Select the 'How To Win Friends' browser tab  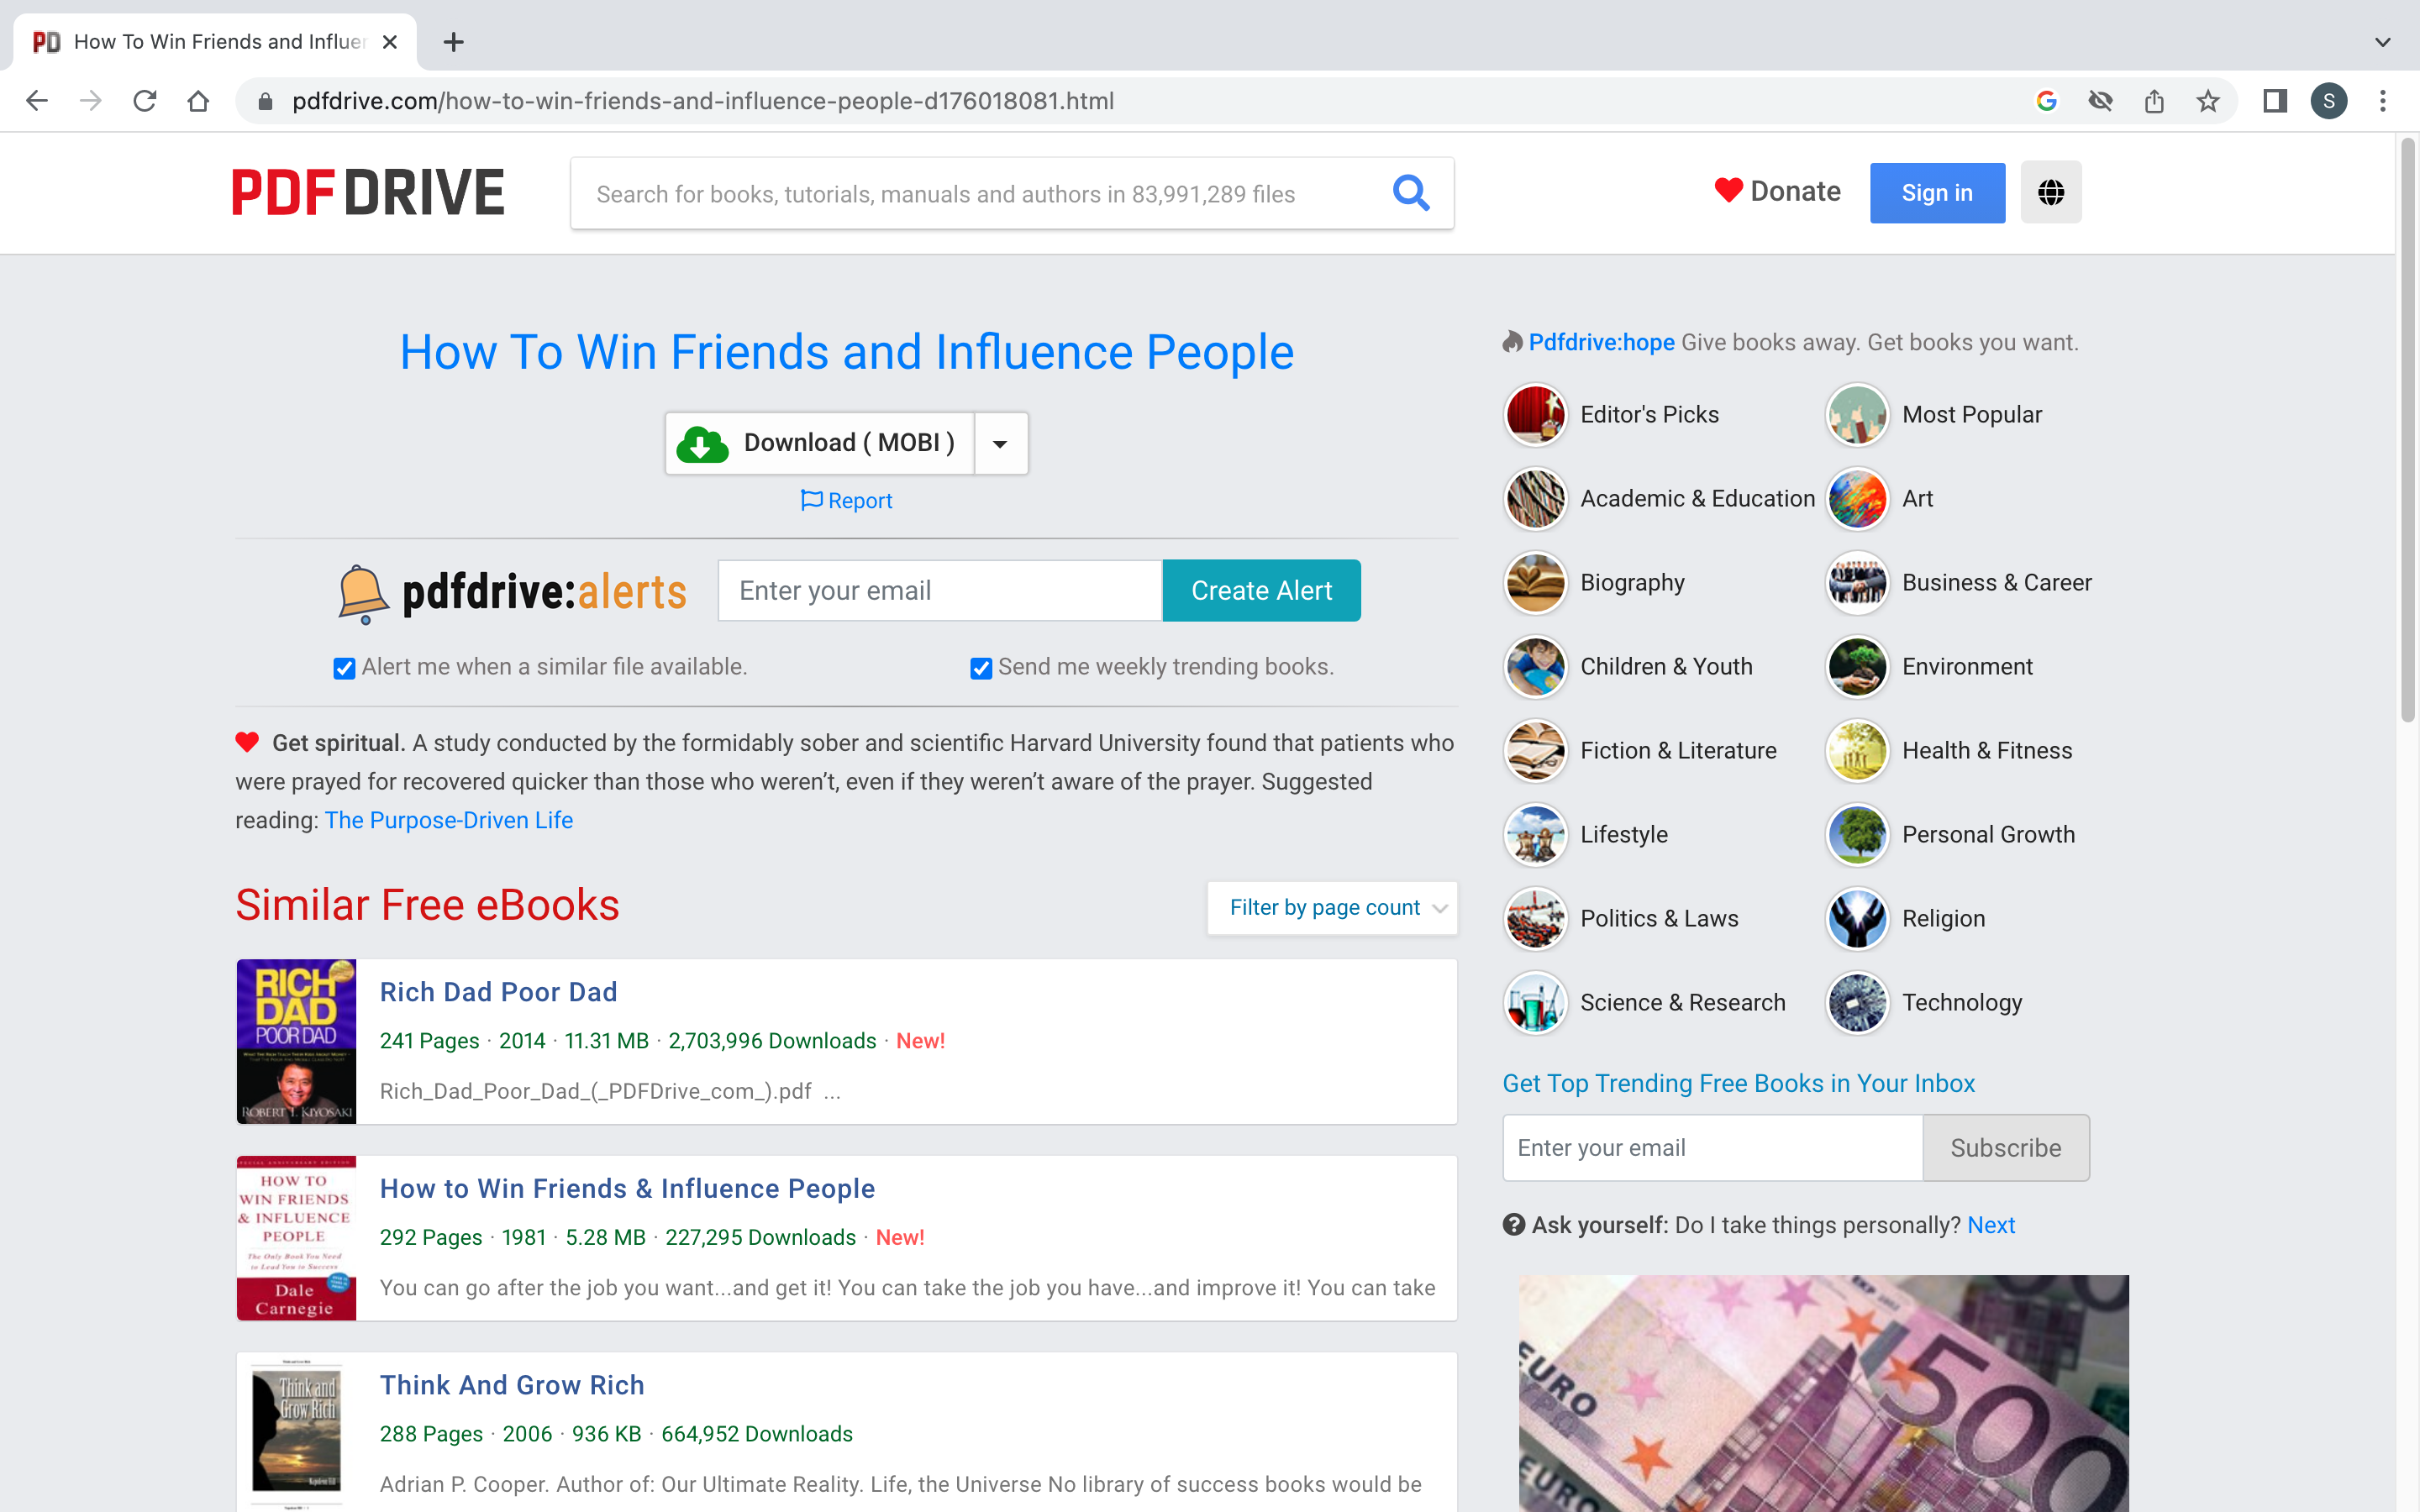[x=215, y=42]
